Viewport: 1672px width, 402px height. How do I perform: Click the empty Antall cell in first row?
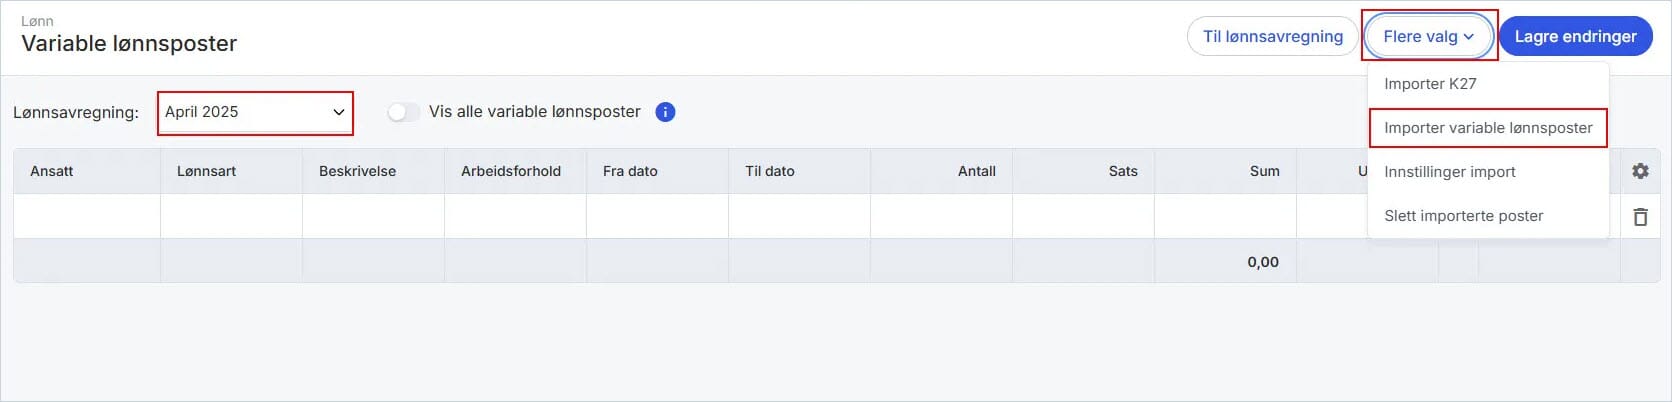click(941, 216)
